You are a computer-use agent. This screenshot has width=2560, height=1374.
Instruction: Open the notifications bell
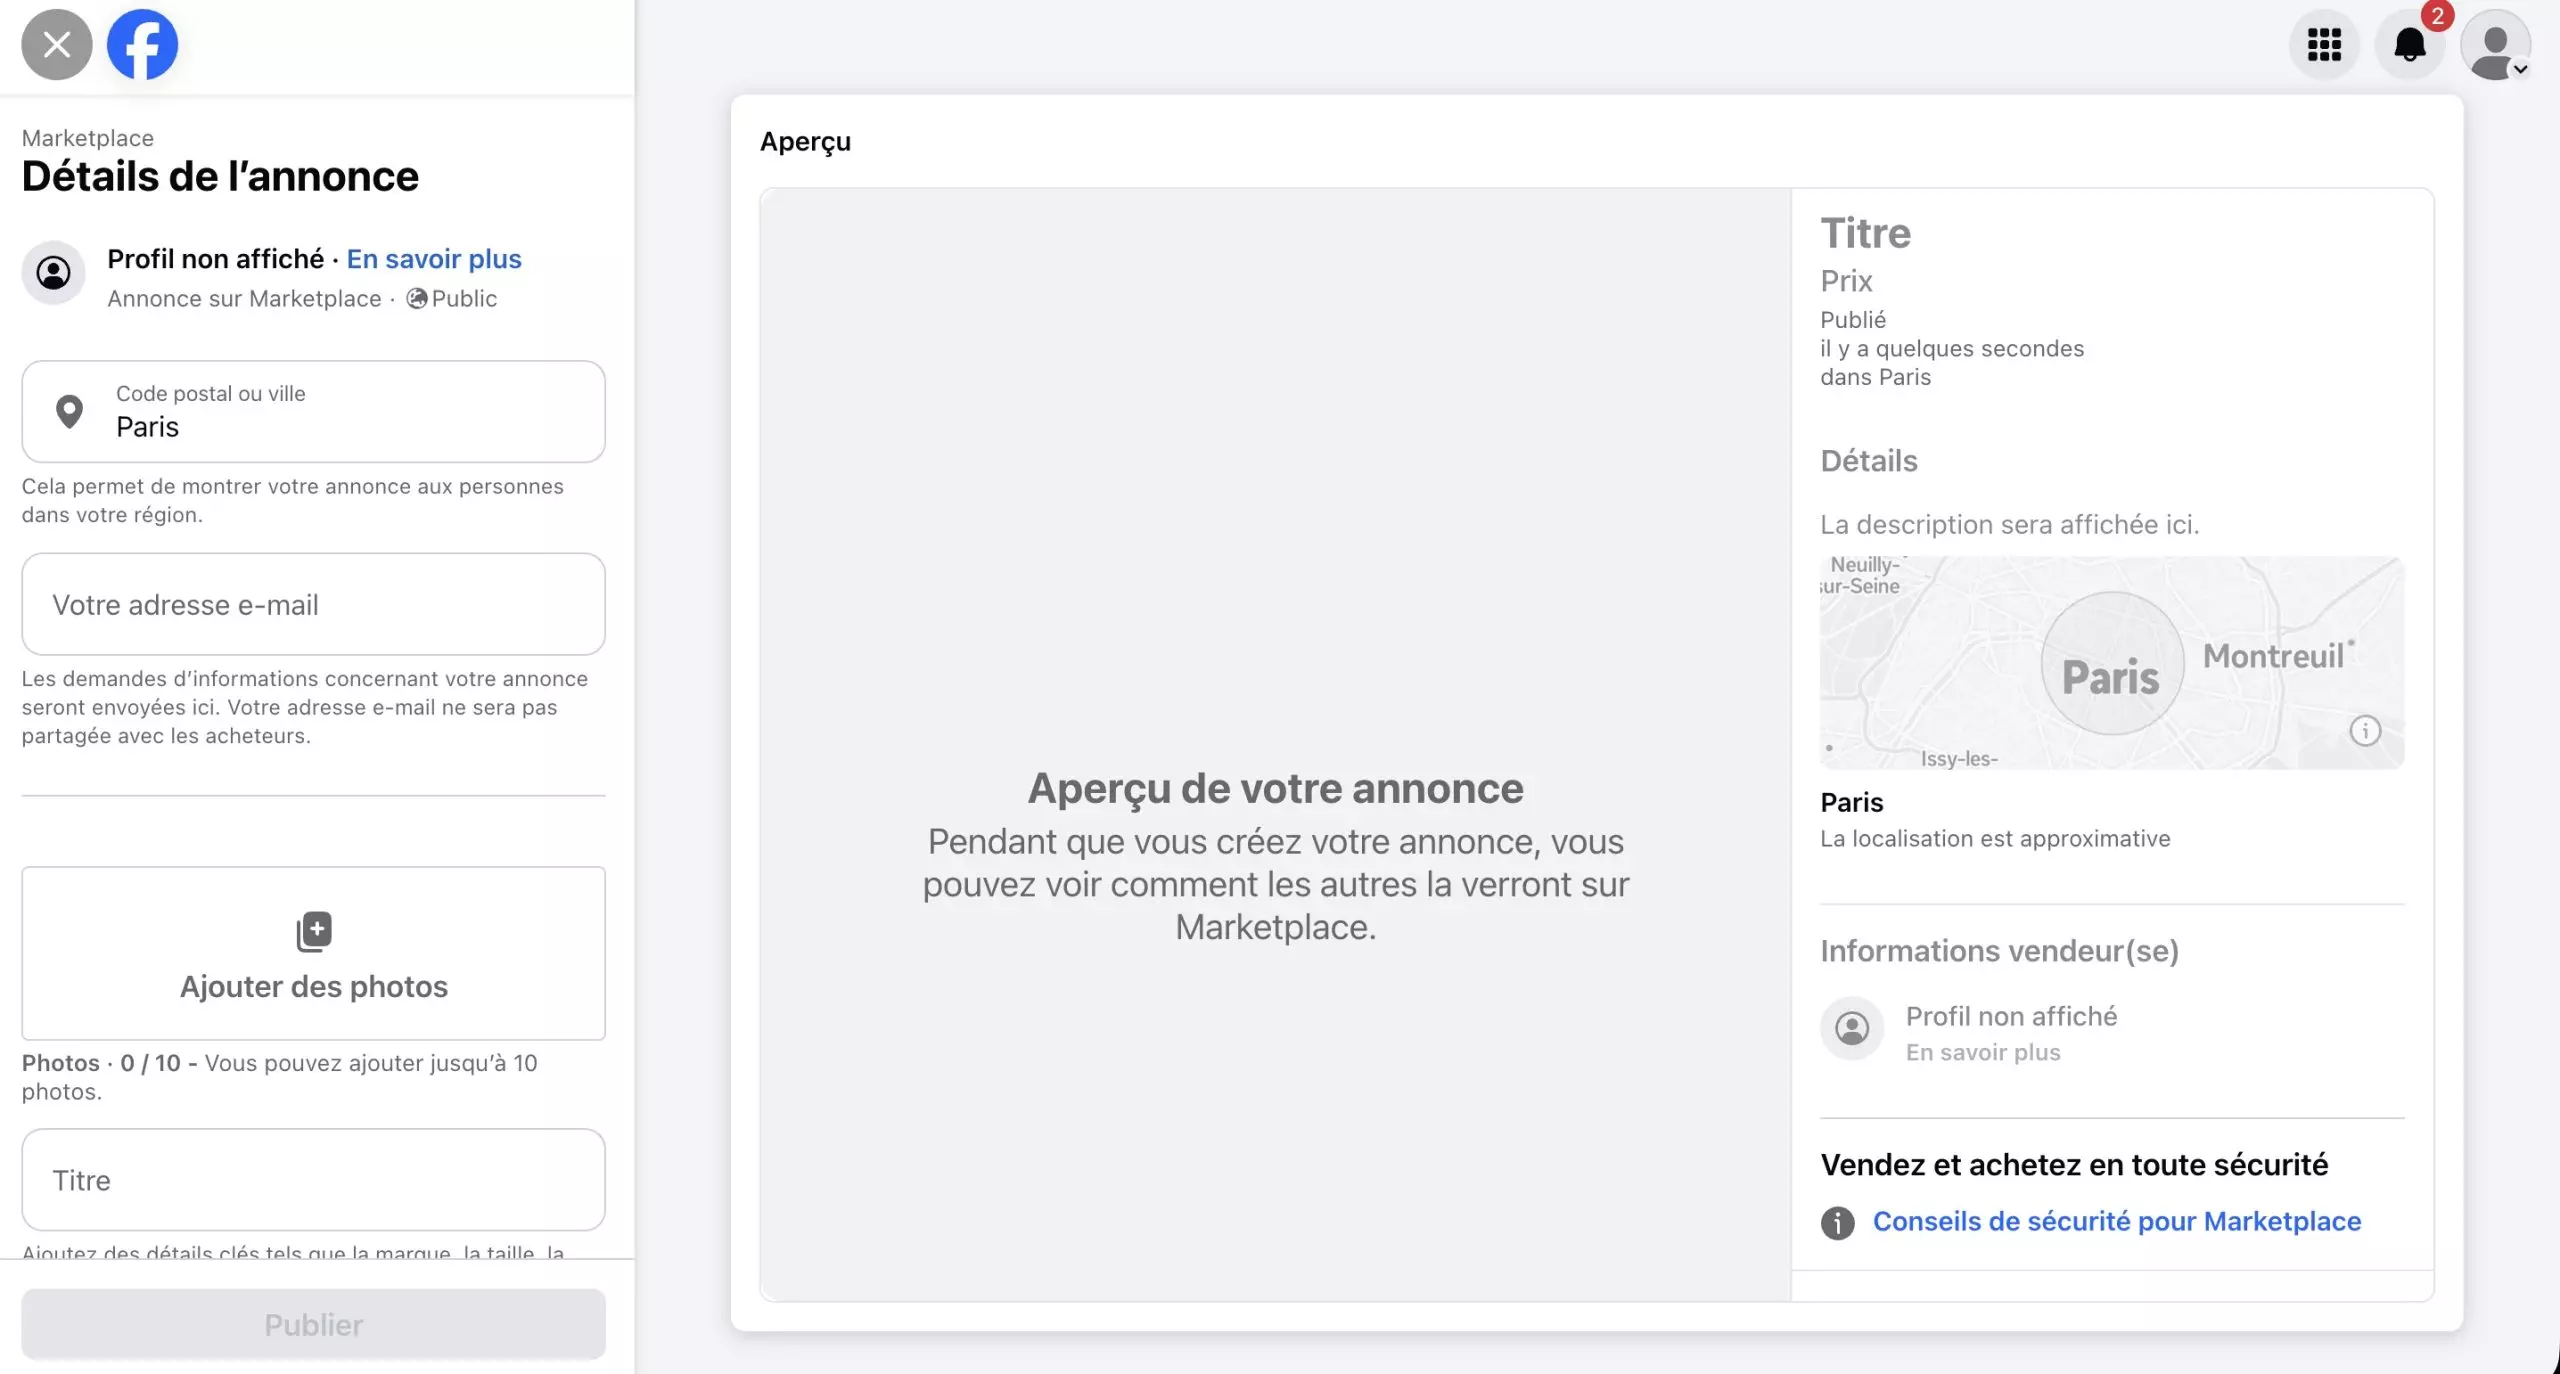(2410, 45)
